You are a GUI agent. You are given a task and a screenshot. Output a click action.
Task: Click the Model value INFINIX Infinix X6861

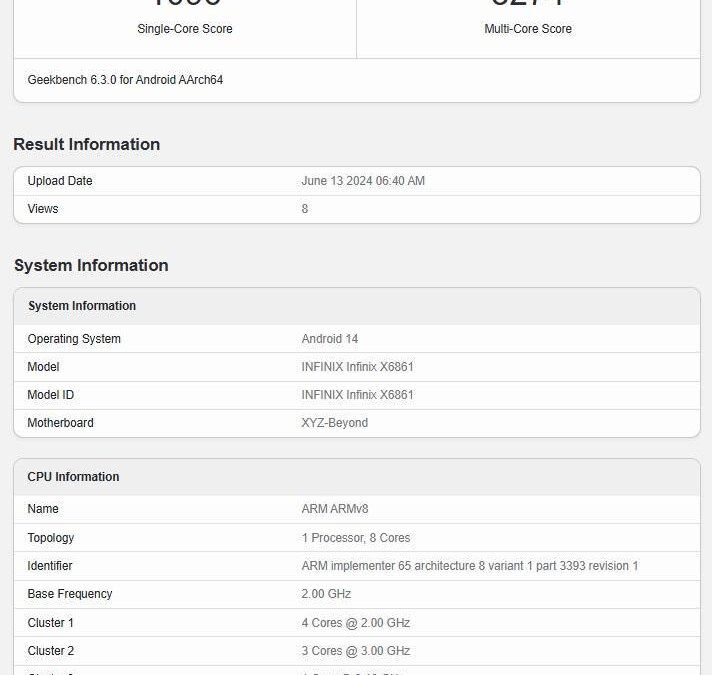pyautogui.click(x=357, y=367)
